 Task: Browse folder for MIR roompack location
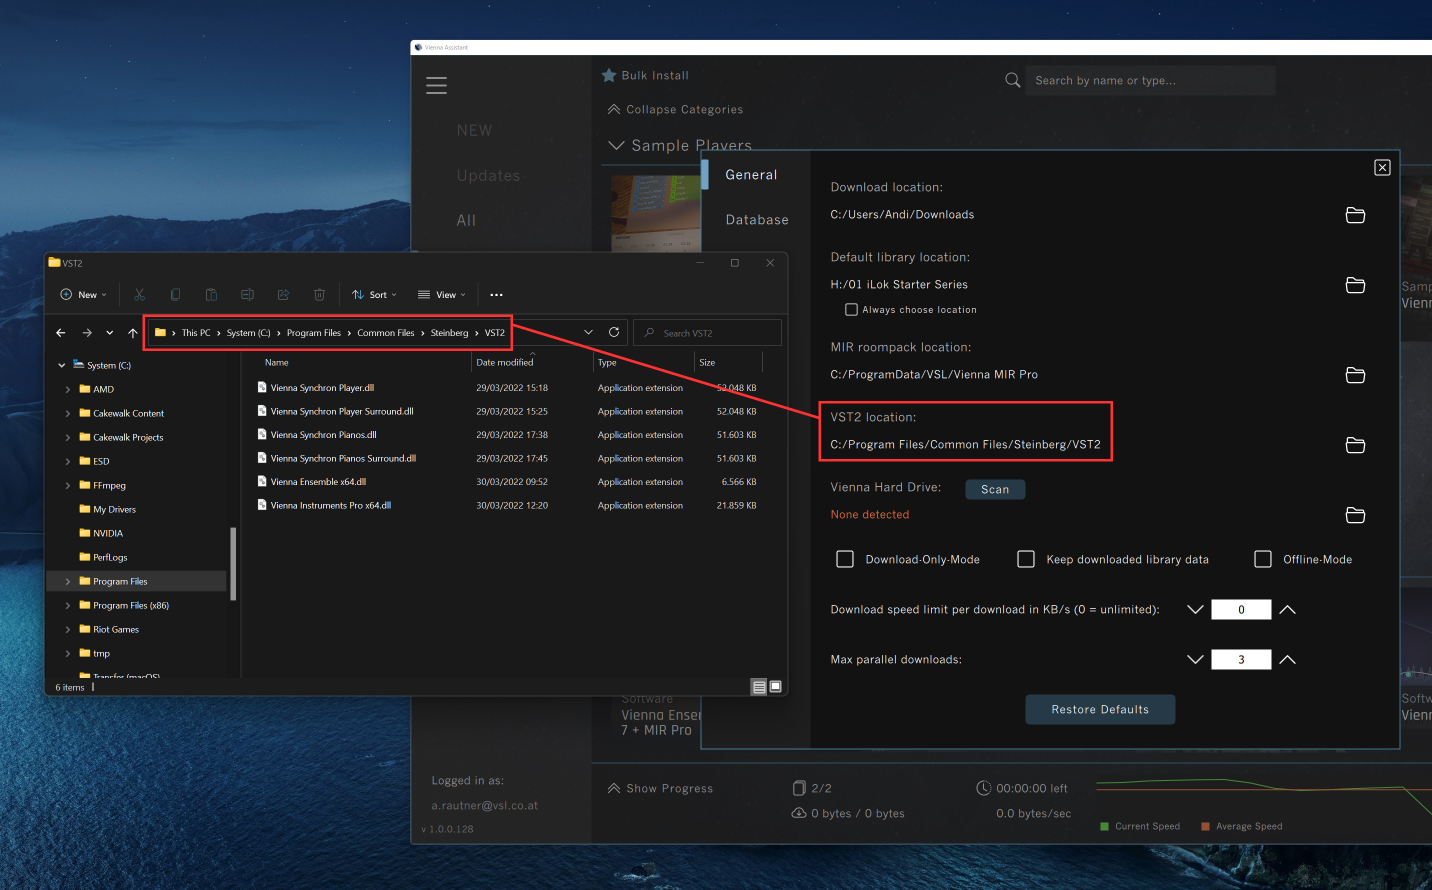point(1355,375)
